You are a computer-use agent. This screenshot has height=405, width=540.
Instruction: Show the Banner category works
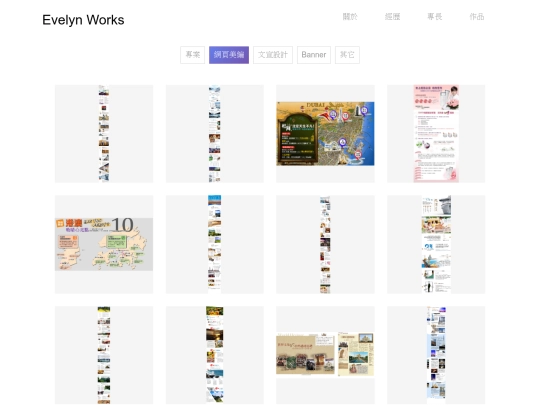(x=314, y=55)
